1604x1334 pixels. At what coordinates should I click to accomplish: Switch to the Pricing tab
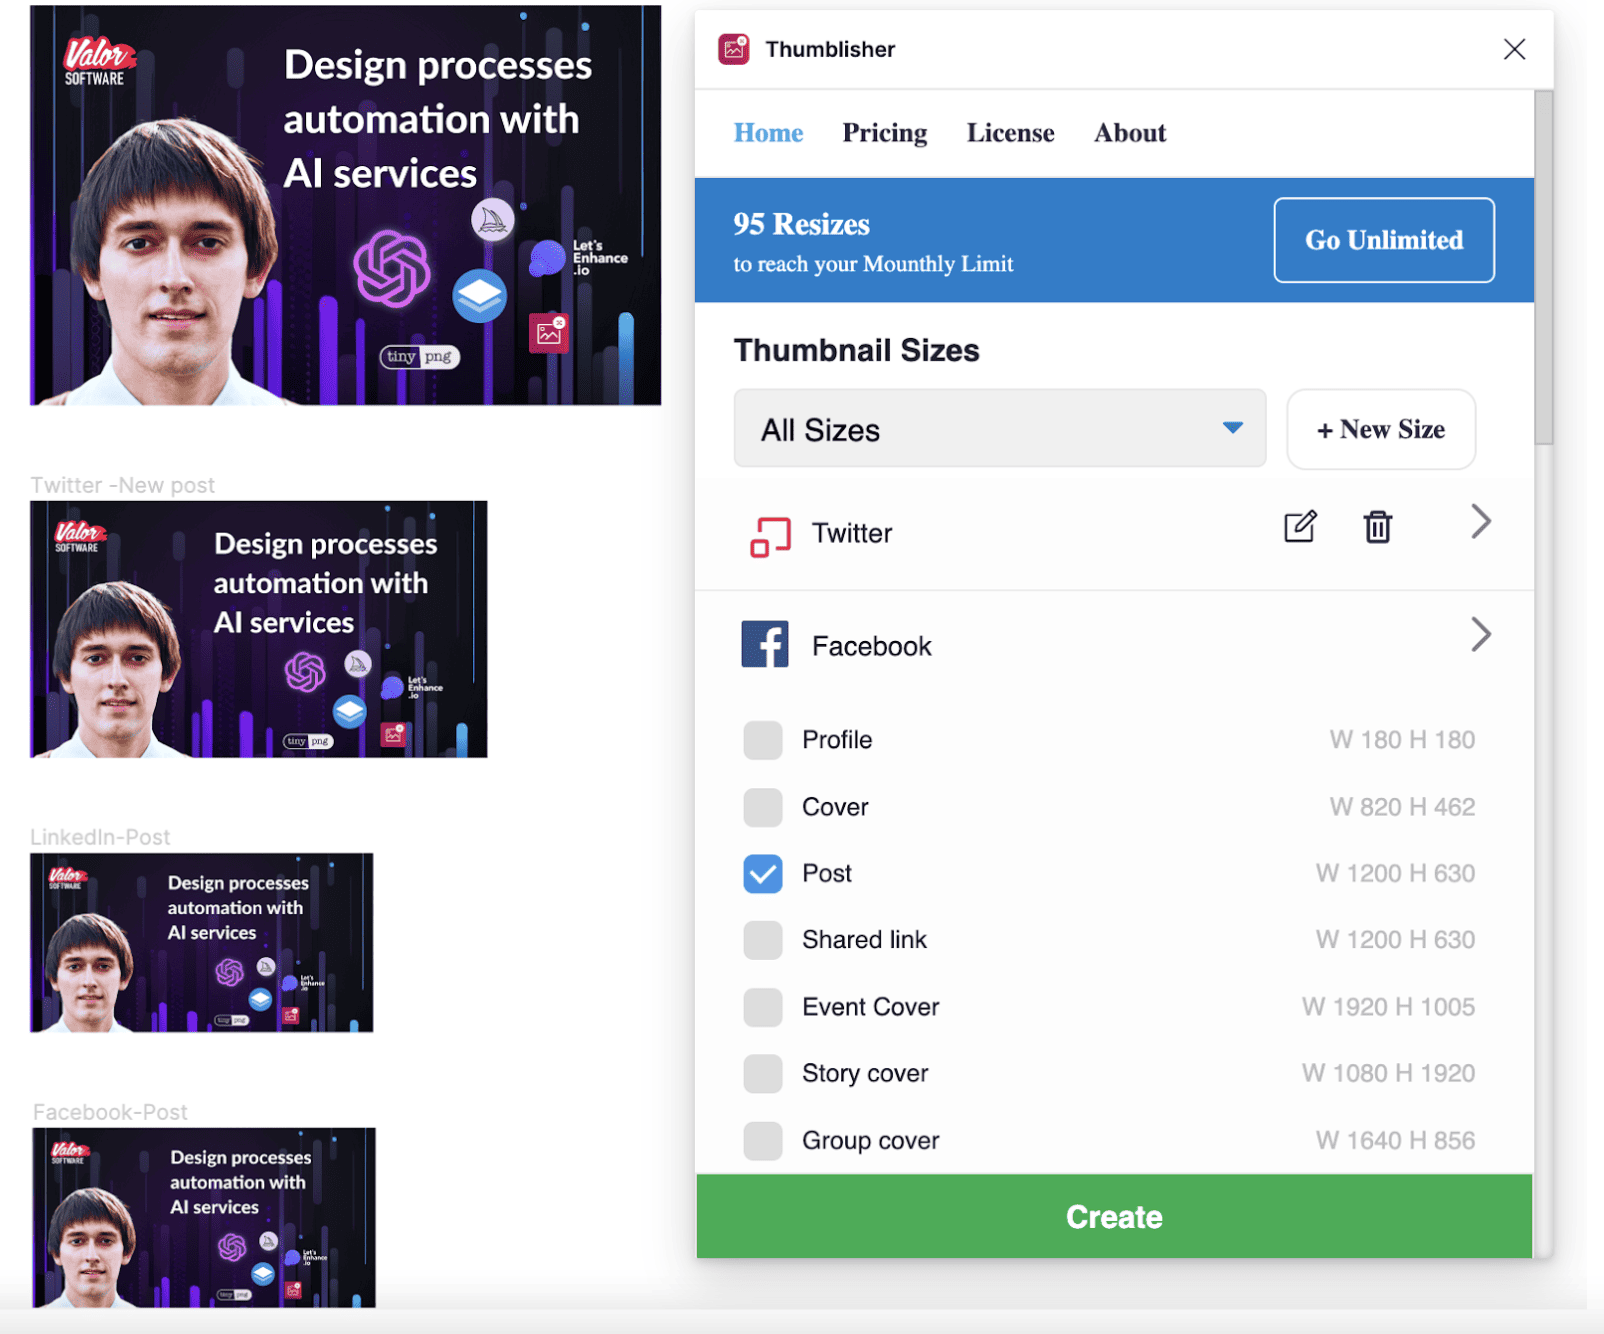(884, 133)
